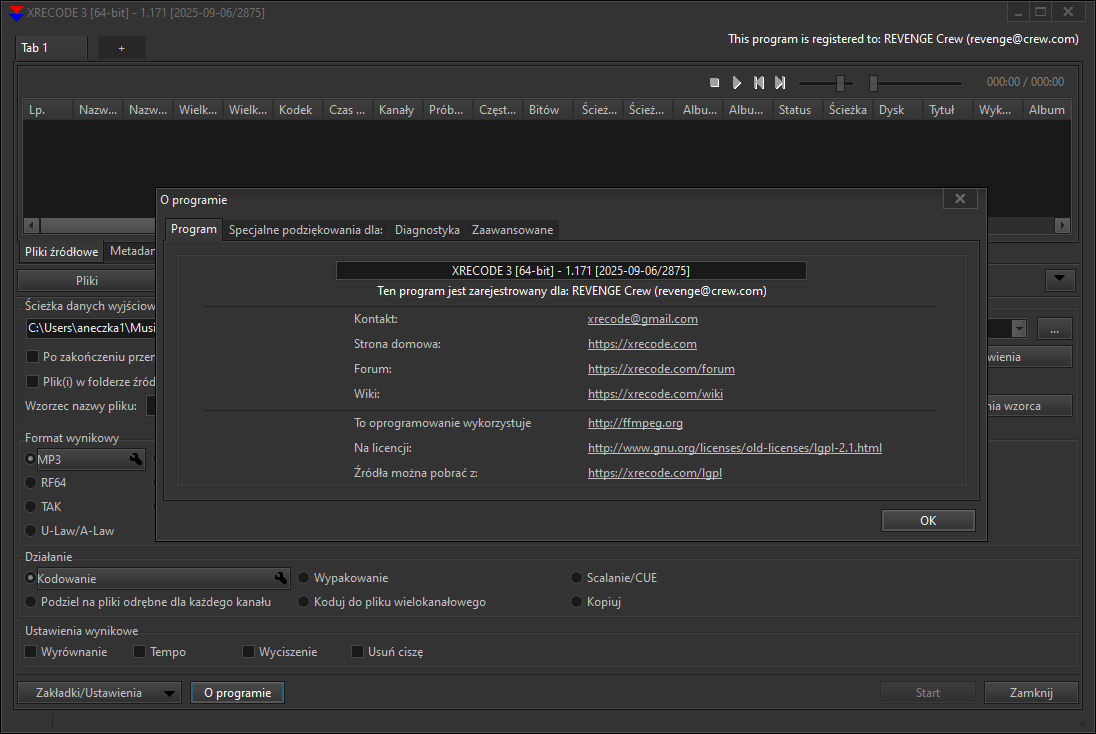Open the xrecode.com/forum link

tap(661, 369)
